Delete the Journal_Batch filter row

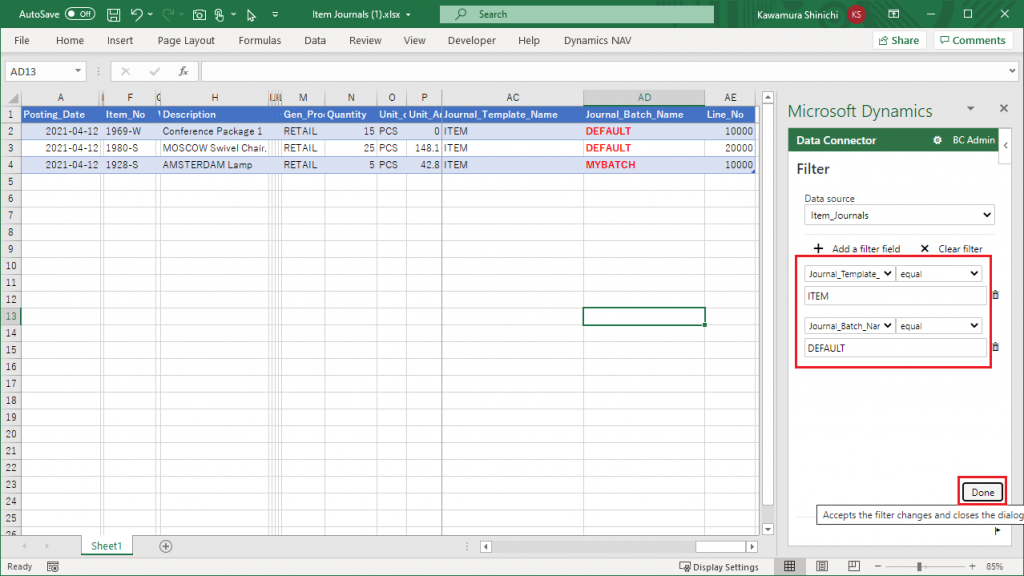click(x=996, y=347)
